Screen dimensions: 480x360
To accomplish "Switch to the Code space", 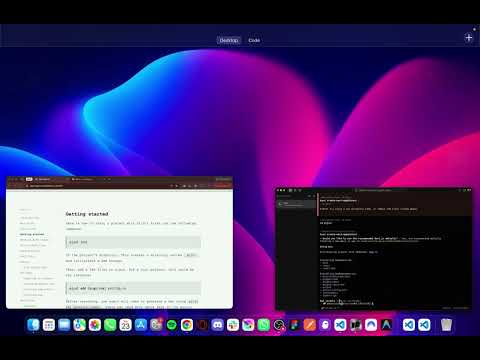I will tap(254, 40).
